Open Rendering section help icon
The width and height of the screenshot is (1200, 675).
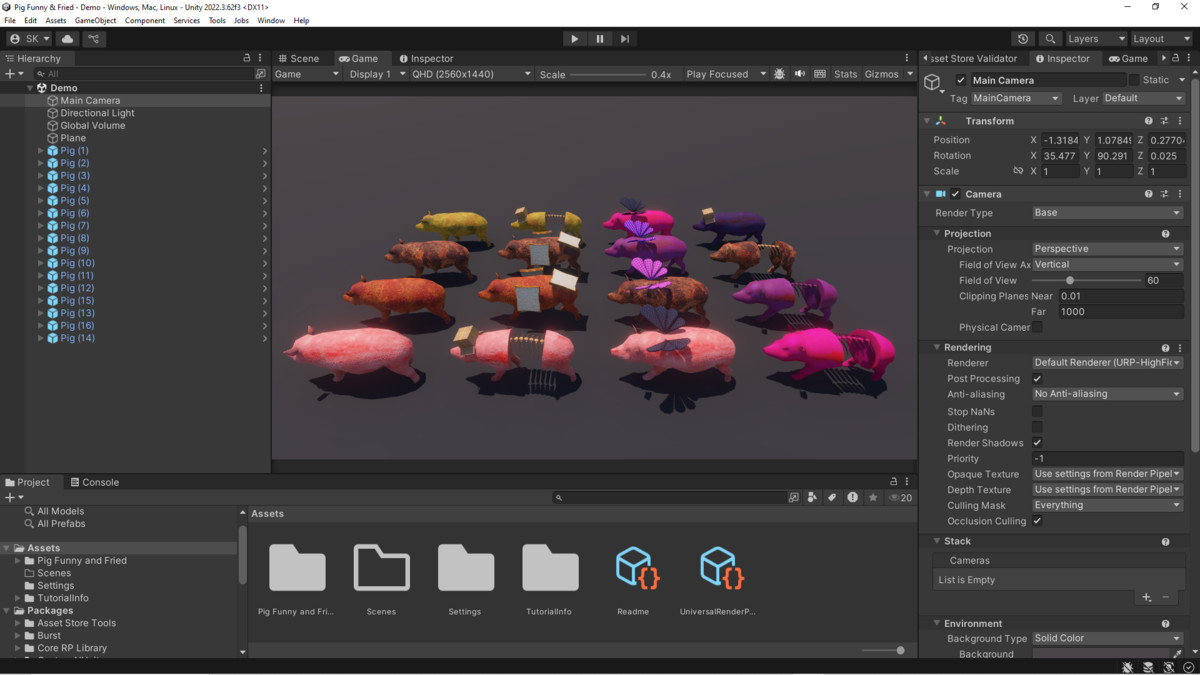click(1165, 347)
